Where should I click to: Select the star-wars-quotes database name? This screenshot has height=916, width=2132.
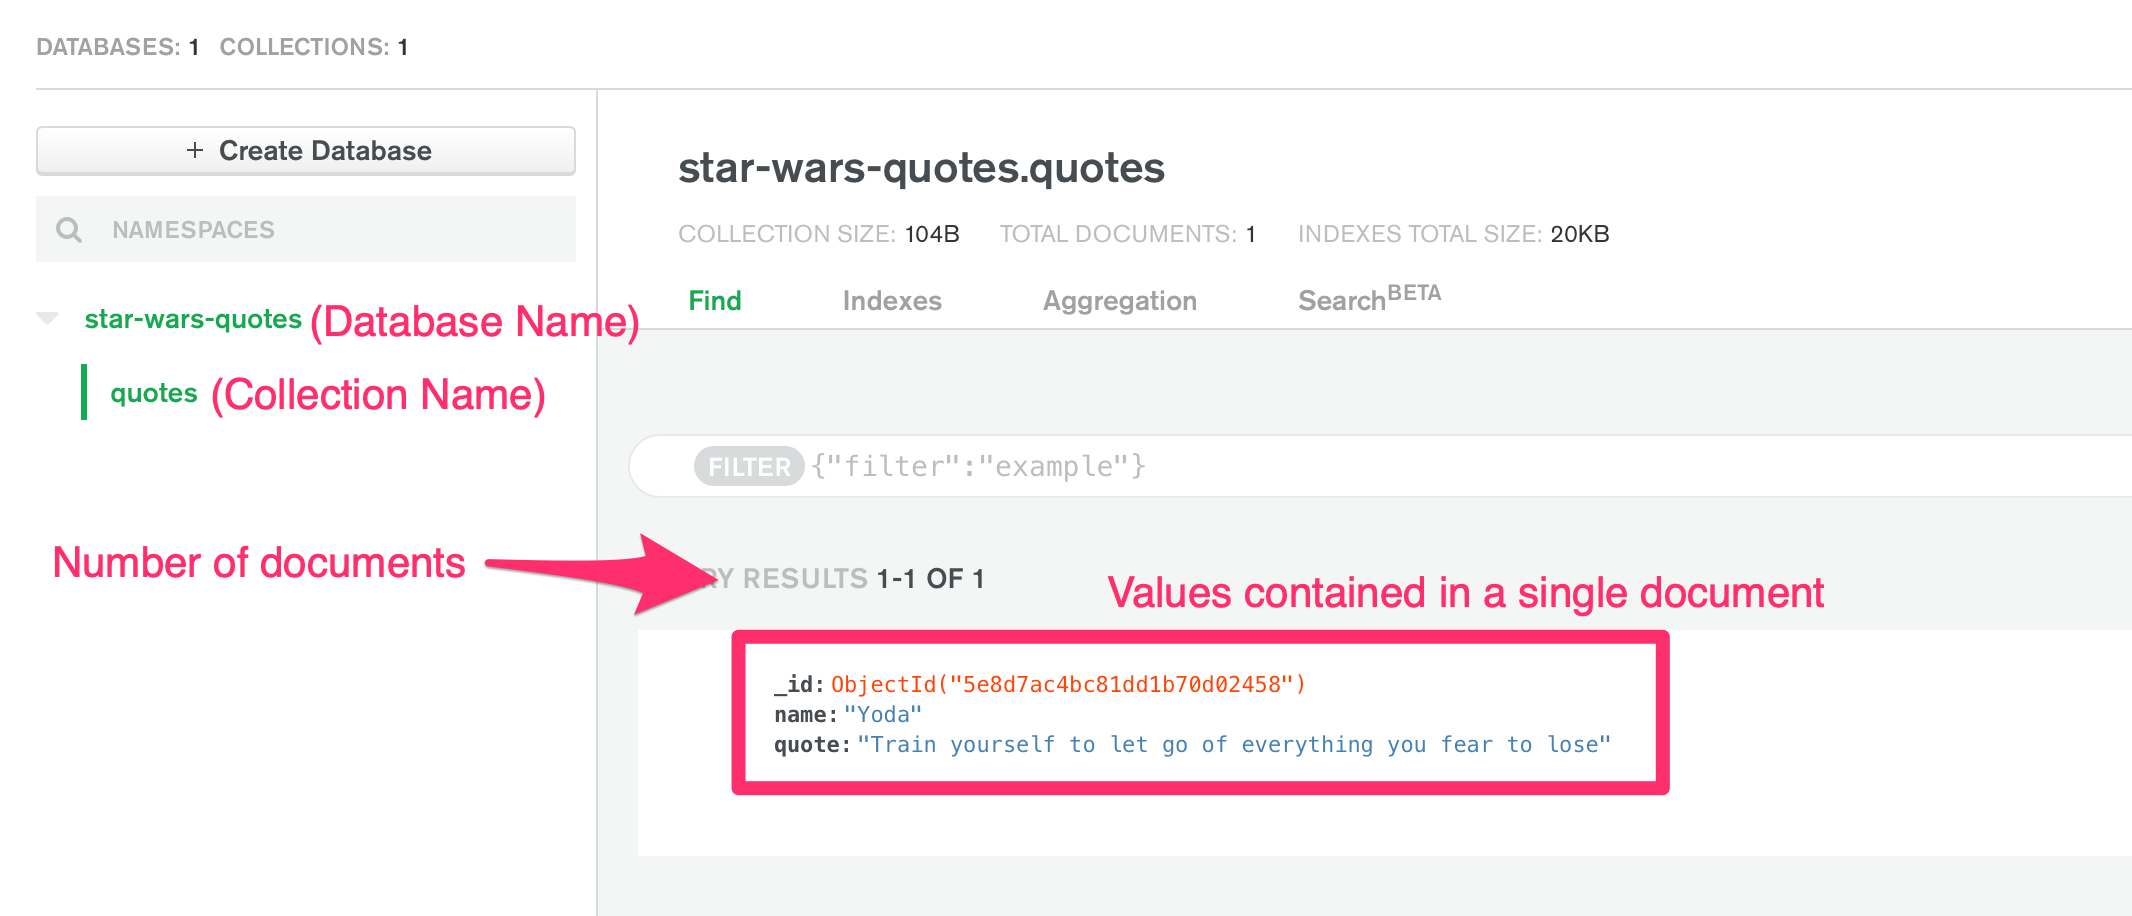[192, 319]
